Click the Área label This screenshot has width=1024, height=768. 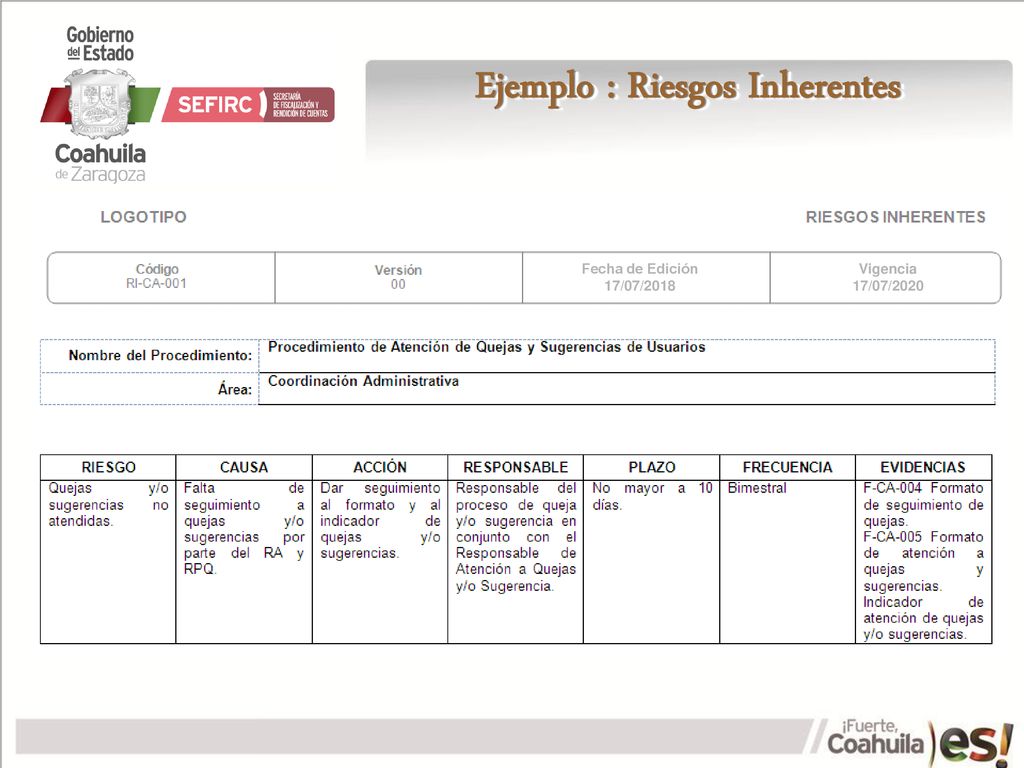pos(234,389)
